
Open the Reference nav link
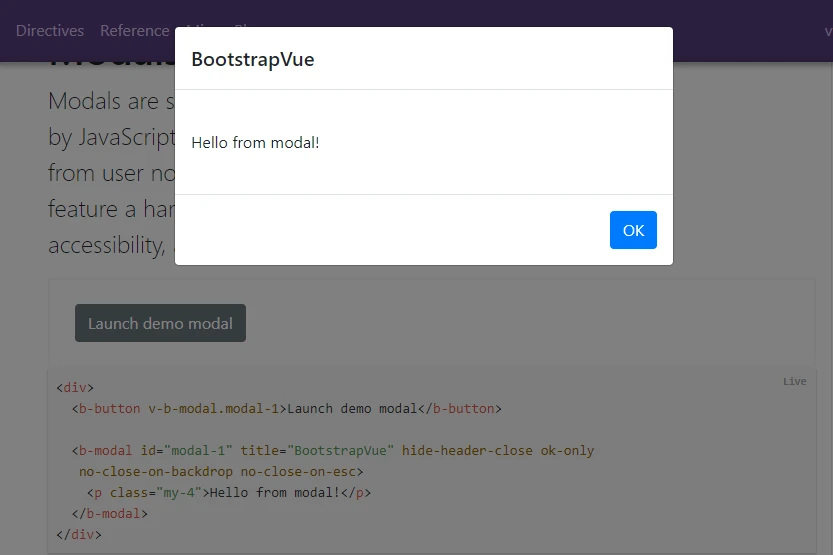(134, 31)
